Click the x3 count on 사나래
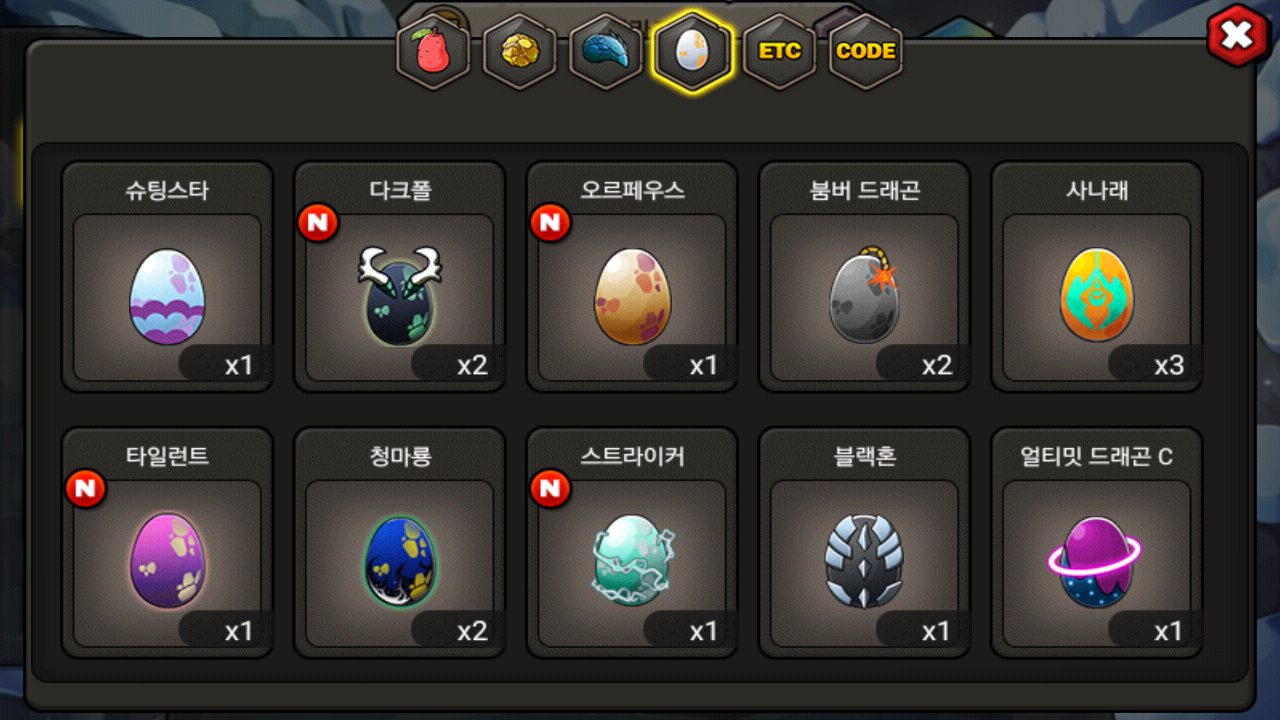Image resolution: width=1280 pixels, height=720 pixels. pyautogui.click(x=1169, y=365)
